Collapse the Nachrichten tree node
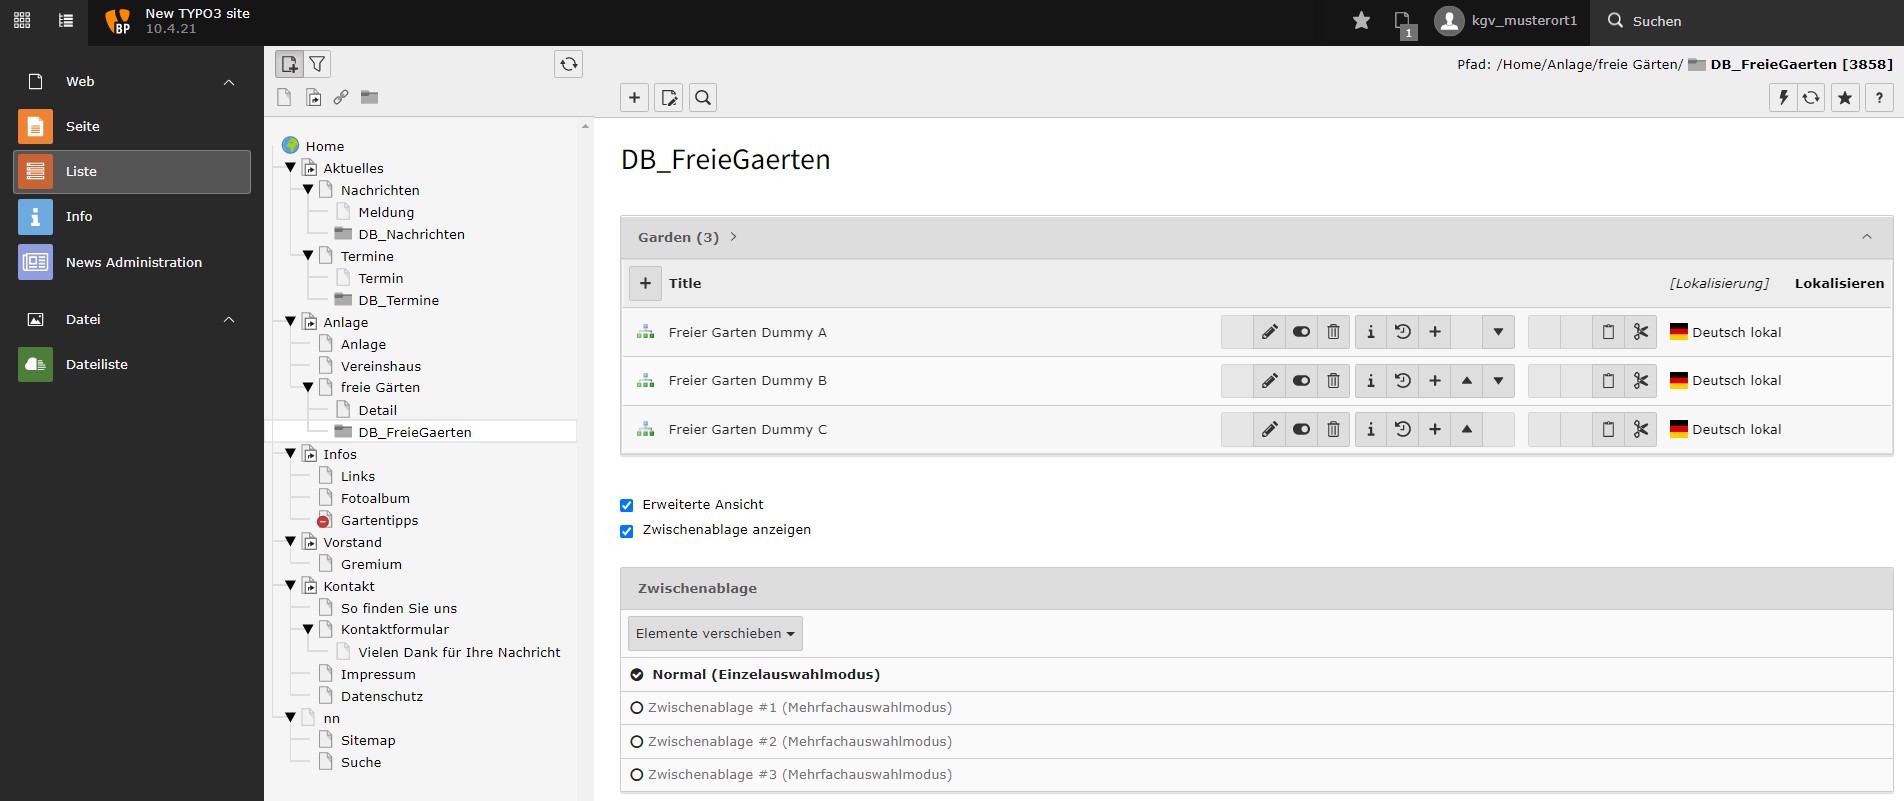The image size is (1904, 801). [x=308, y=190]
